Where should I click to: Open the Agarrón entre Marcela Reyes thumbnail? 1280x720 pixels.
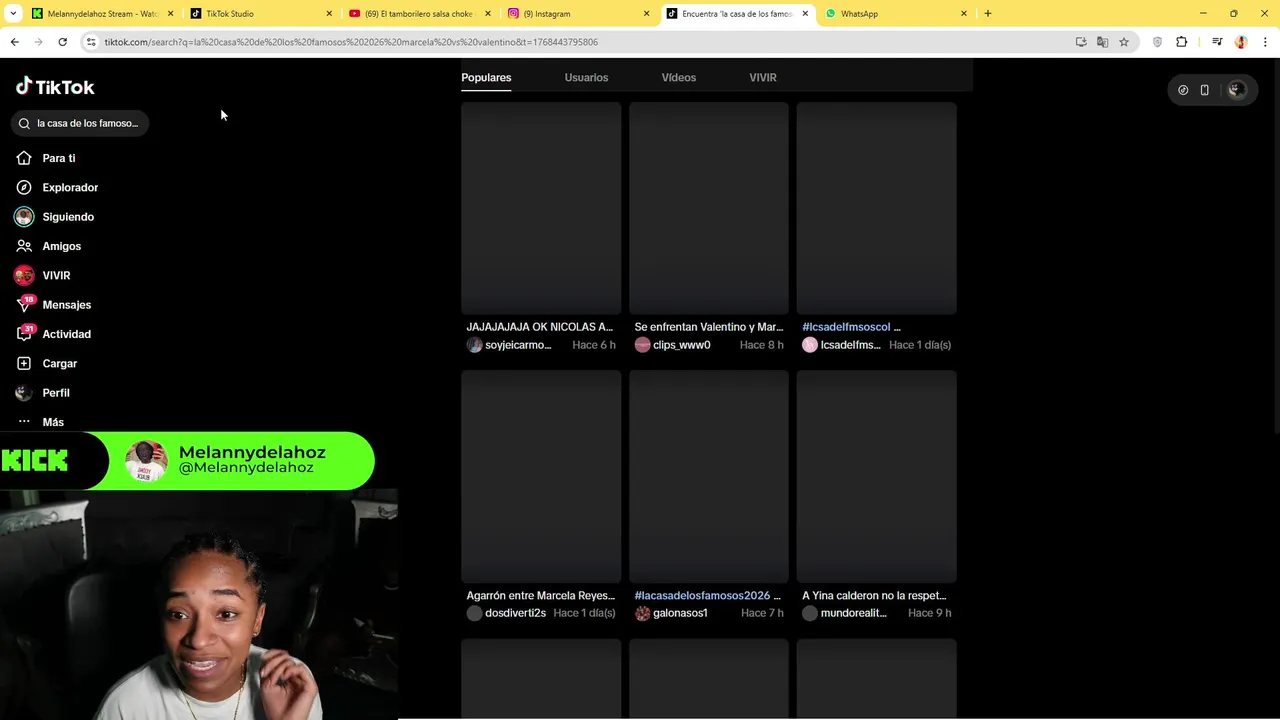(541, 477)
